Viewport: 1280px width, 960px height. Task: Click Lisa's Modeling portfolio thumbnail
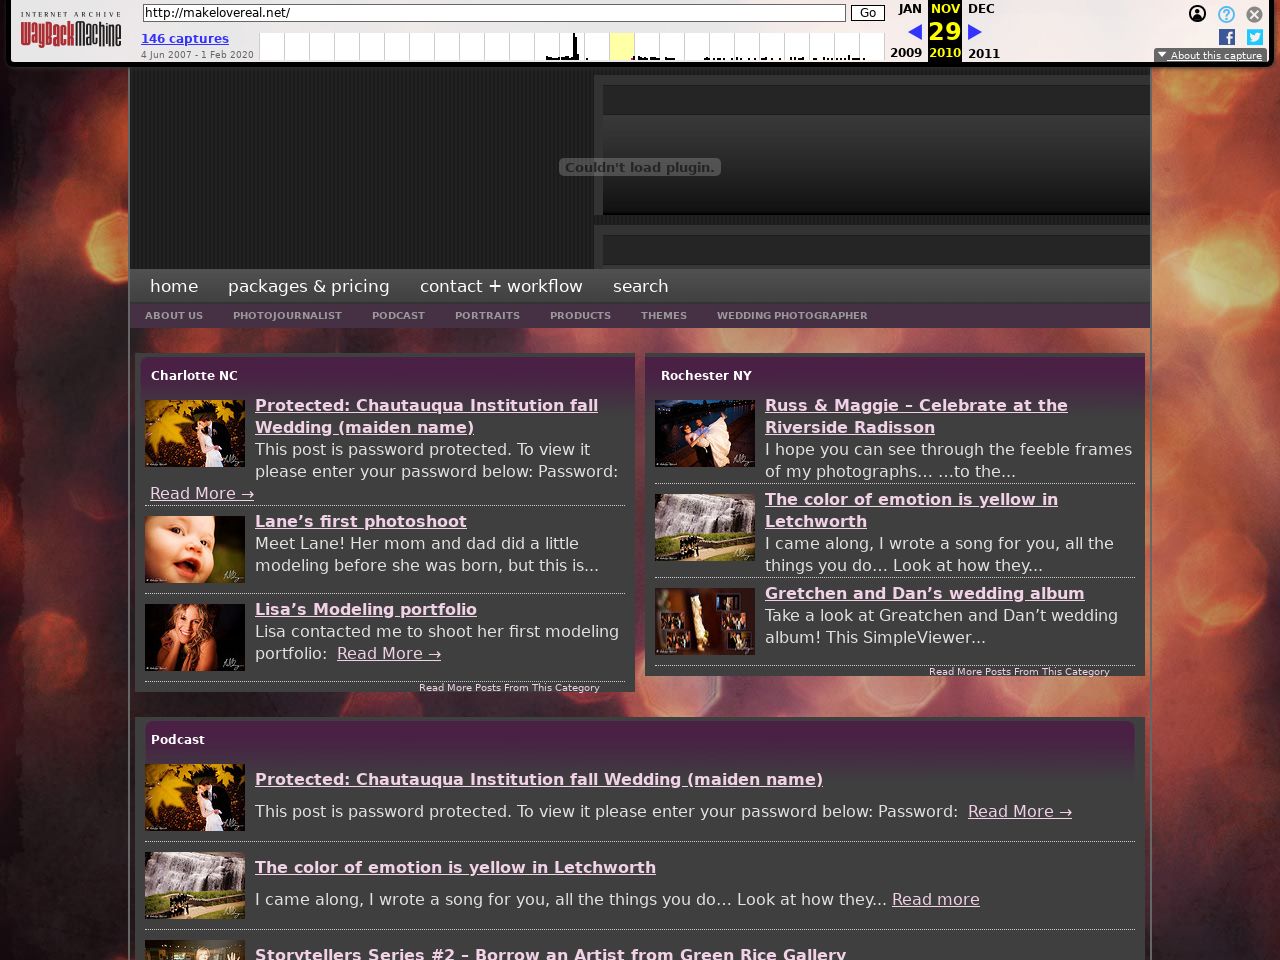point(195,637)
